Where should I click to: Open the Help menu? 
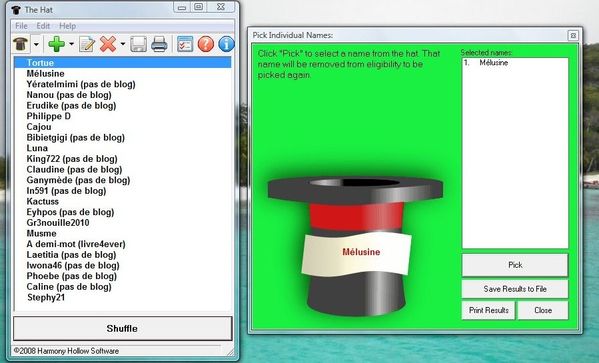click(x=67, y=26)
